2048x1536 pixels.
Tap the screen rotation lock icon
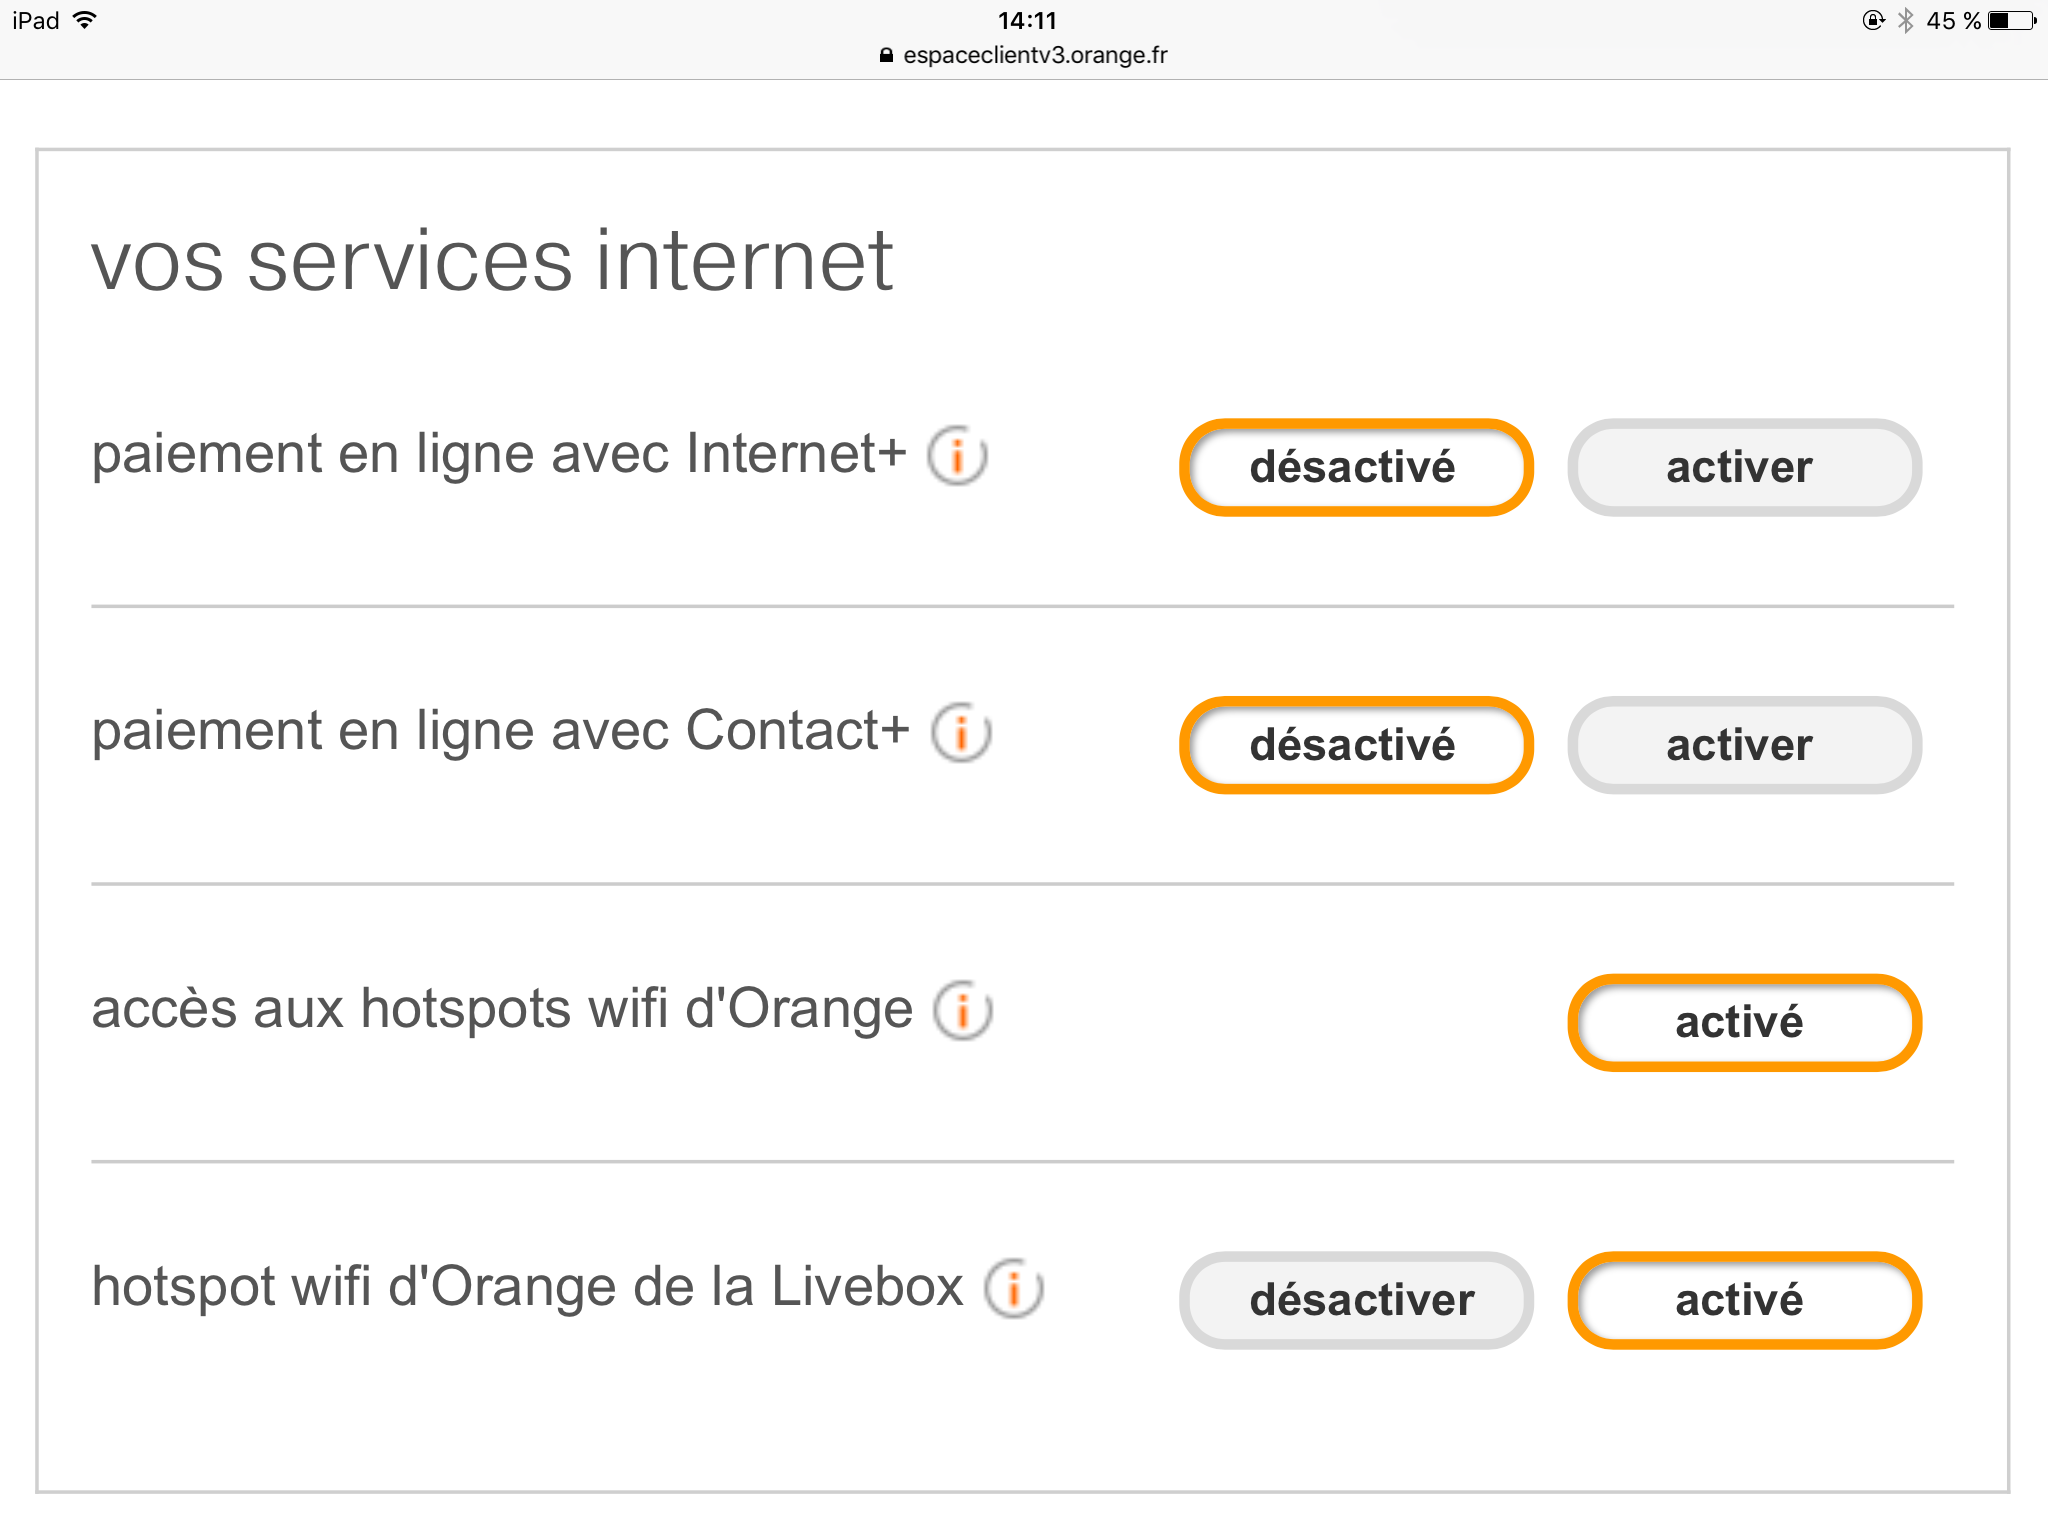tap(1873, 21)
